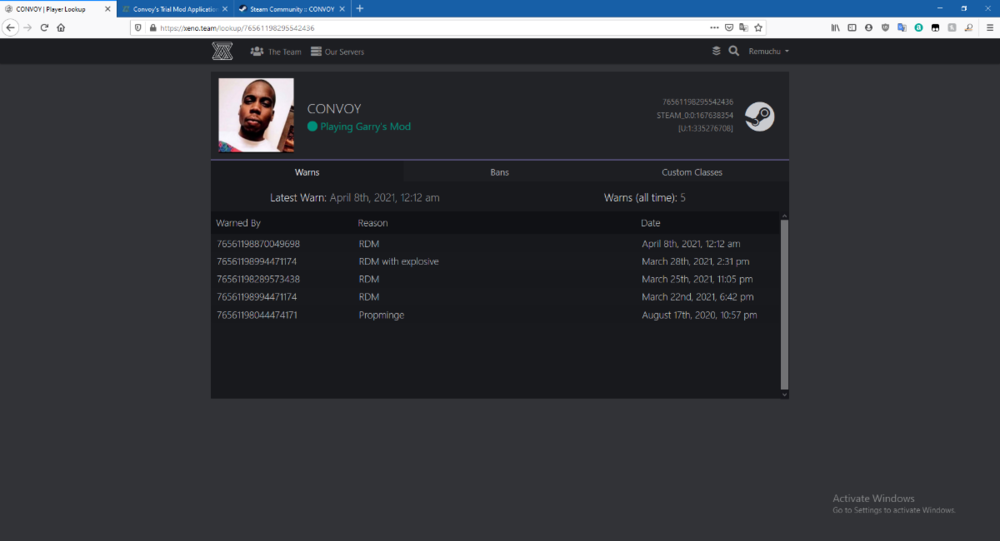1000x541 pixels.
Task: Select the Warns tab
Action: [307, 172]
